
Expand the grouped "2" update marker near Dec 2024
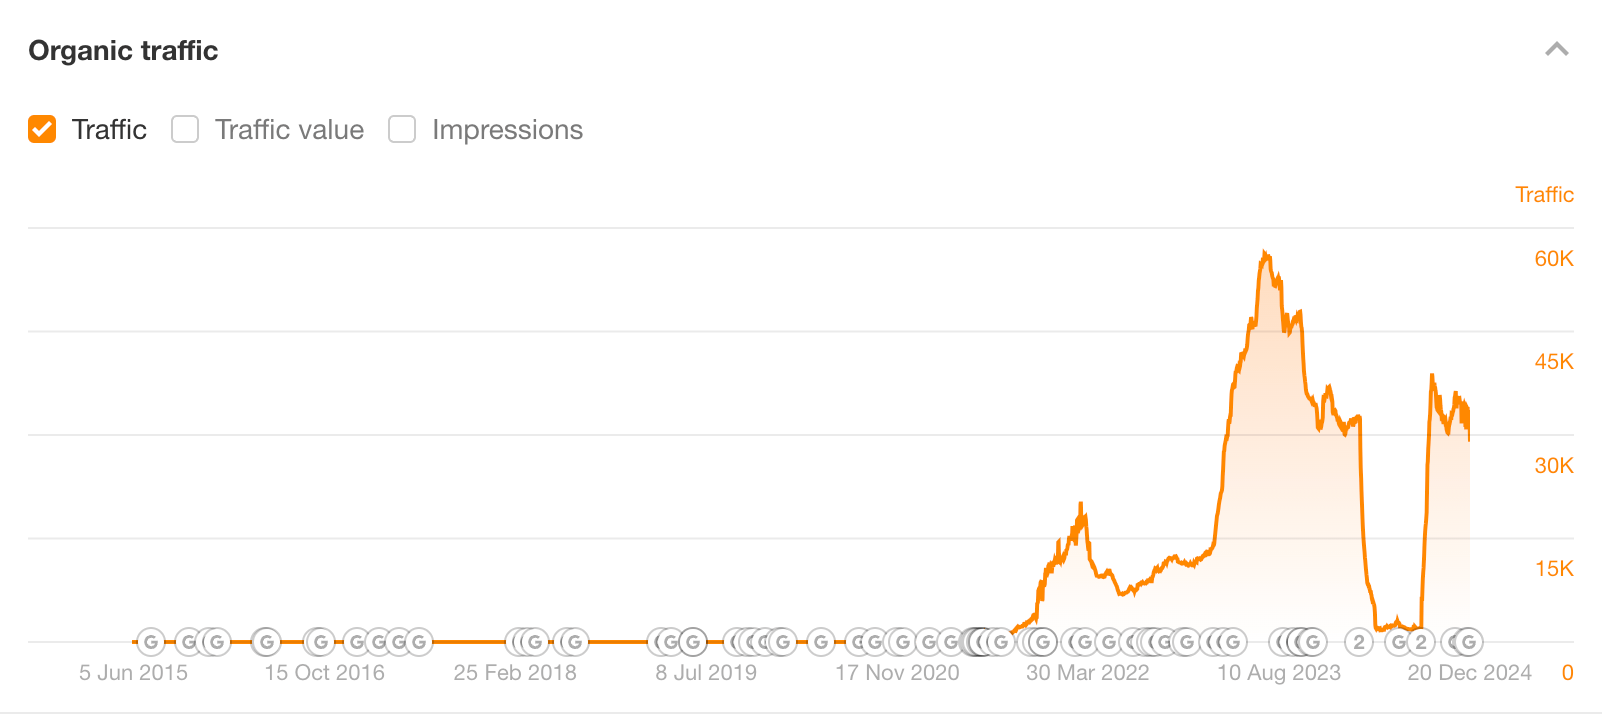pyautogui.click(x=1419, y=642)
